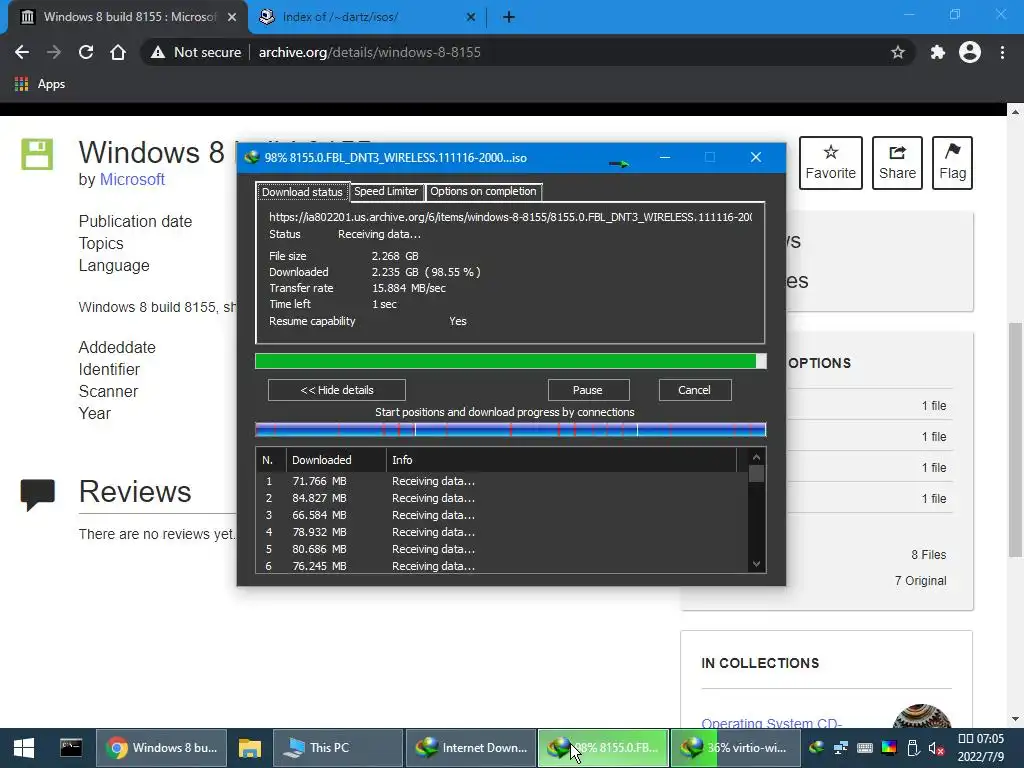Click the connections progress segment bar
This screenshot has height=768, width=1024.
click(x=510, y=429)
